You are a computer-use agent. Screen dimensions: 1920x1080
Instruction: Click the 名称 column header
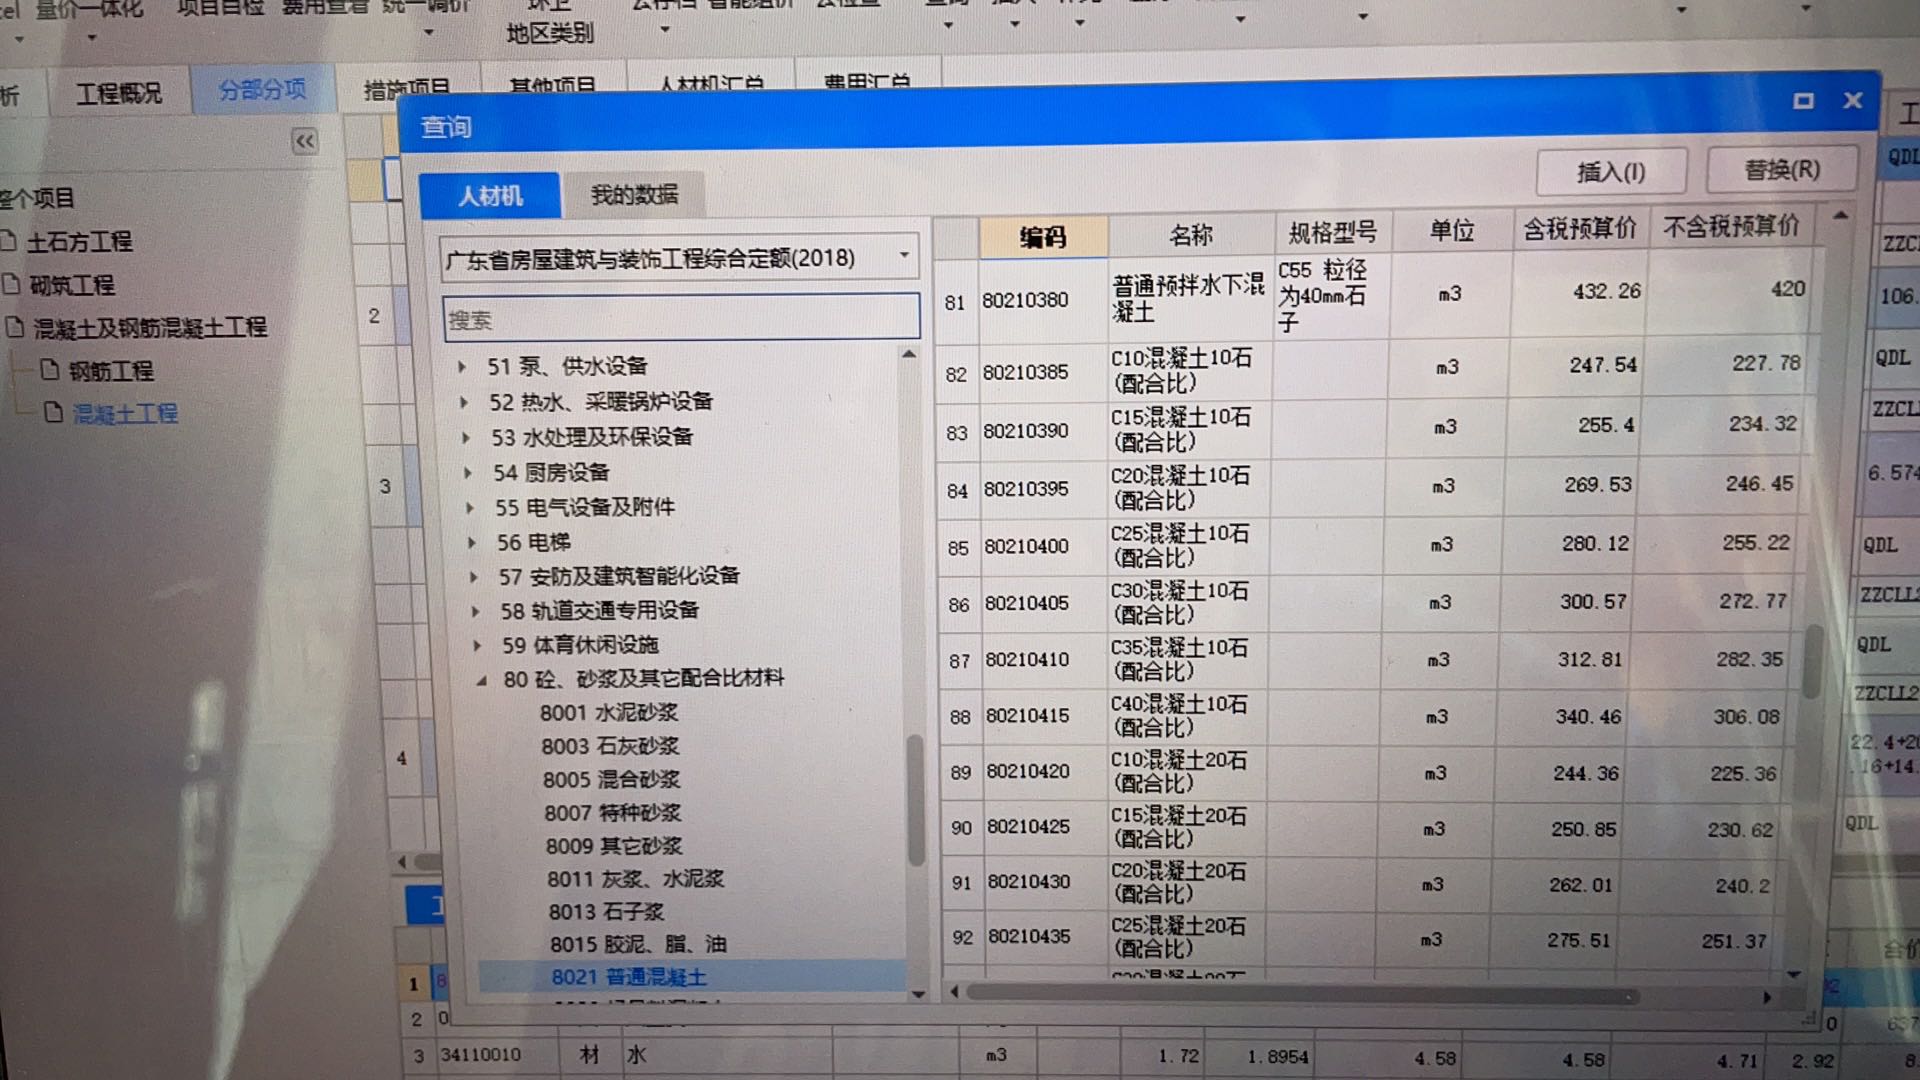point(1191,235)
